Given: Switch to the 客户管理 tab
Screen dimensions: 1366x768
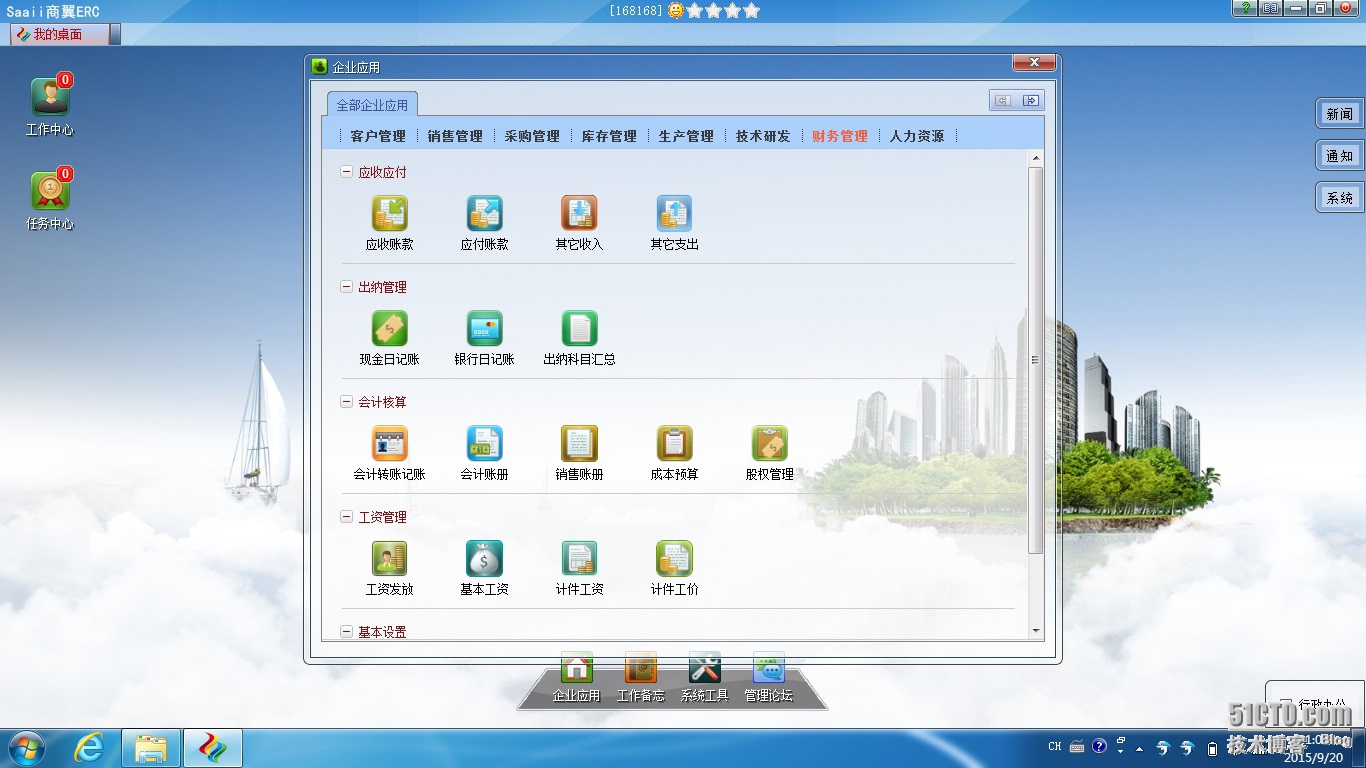Looking at the screenshot, I should coord(378,136).
